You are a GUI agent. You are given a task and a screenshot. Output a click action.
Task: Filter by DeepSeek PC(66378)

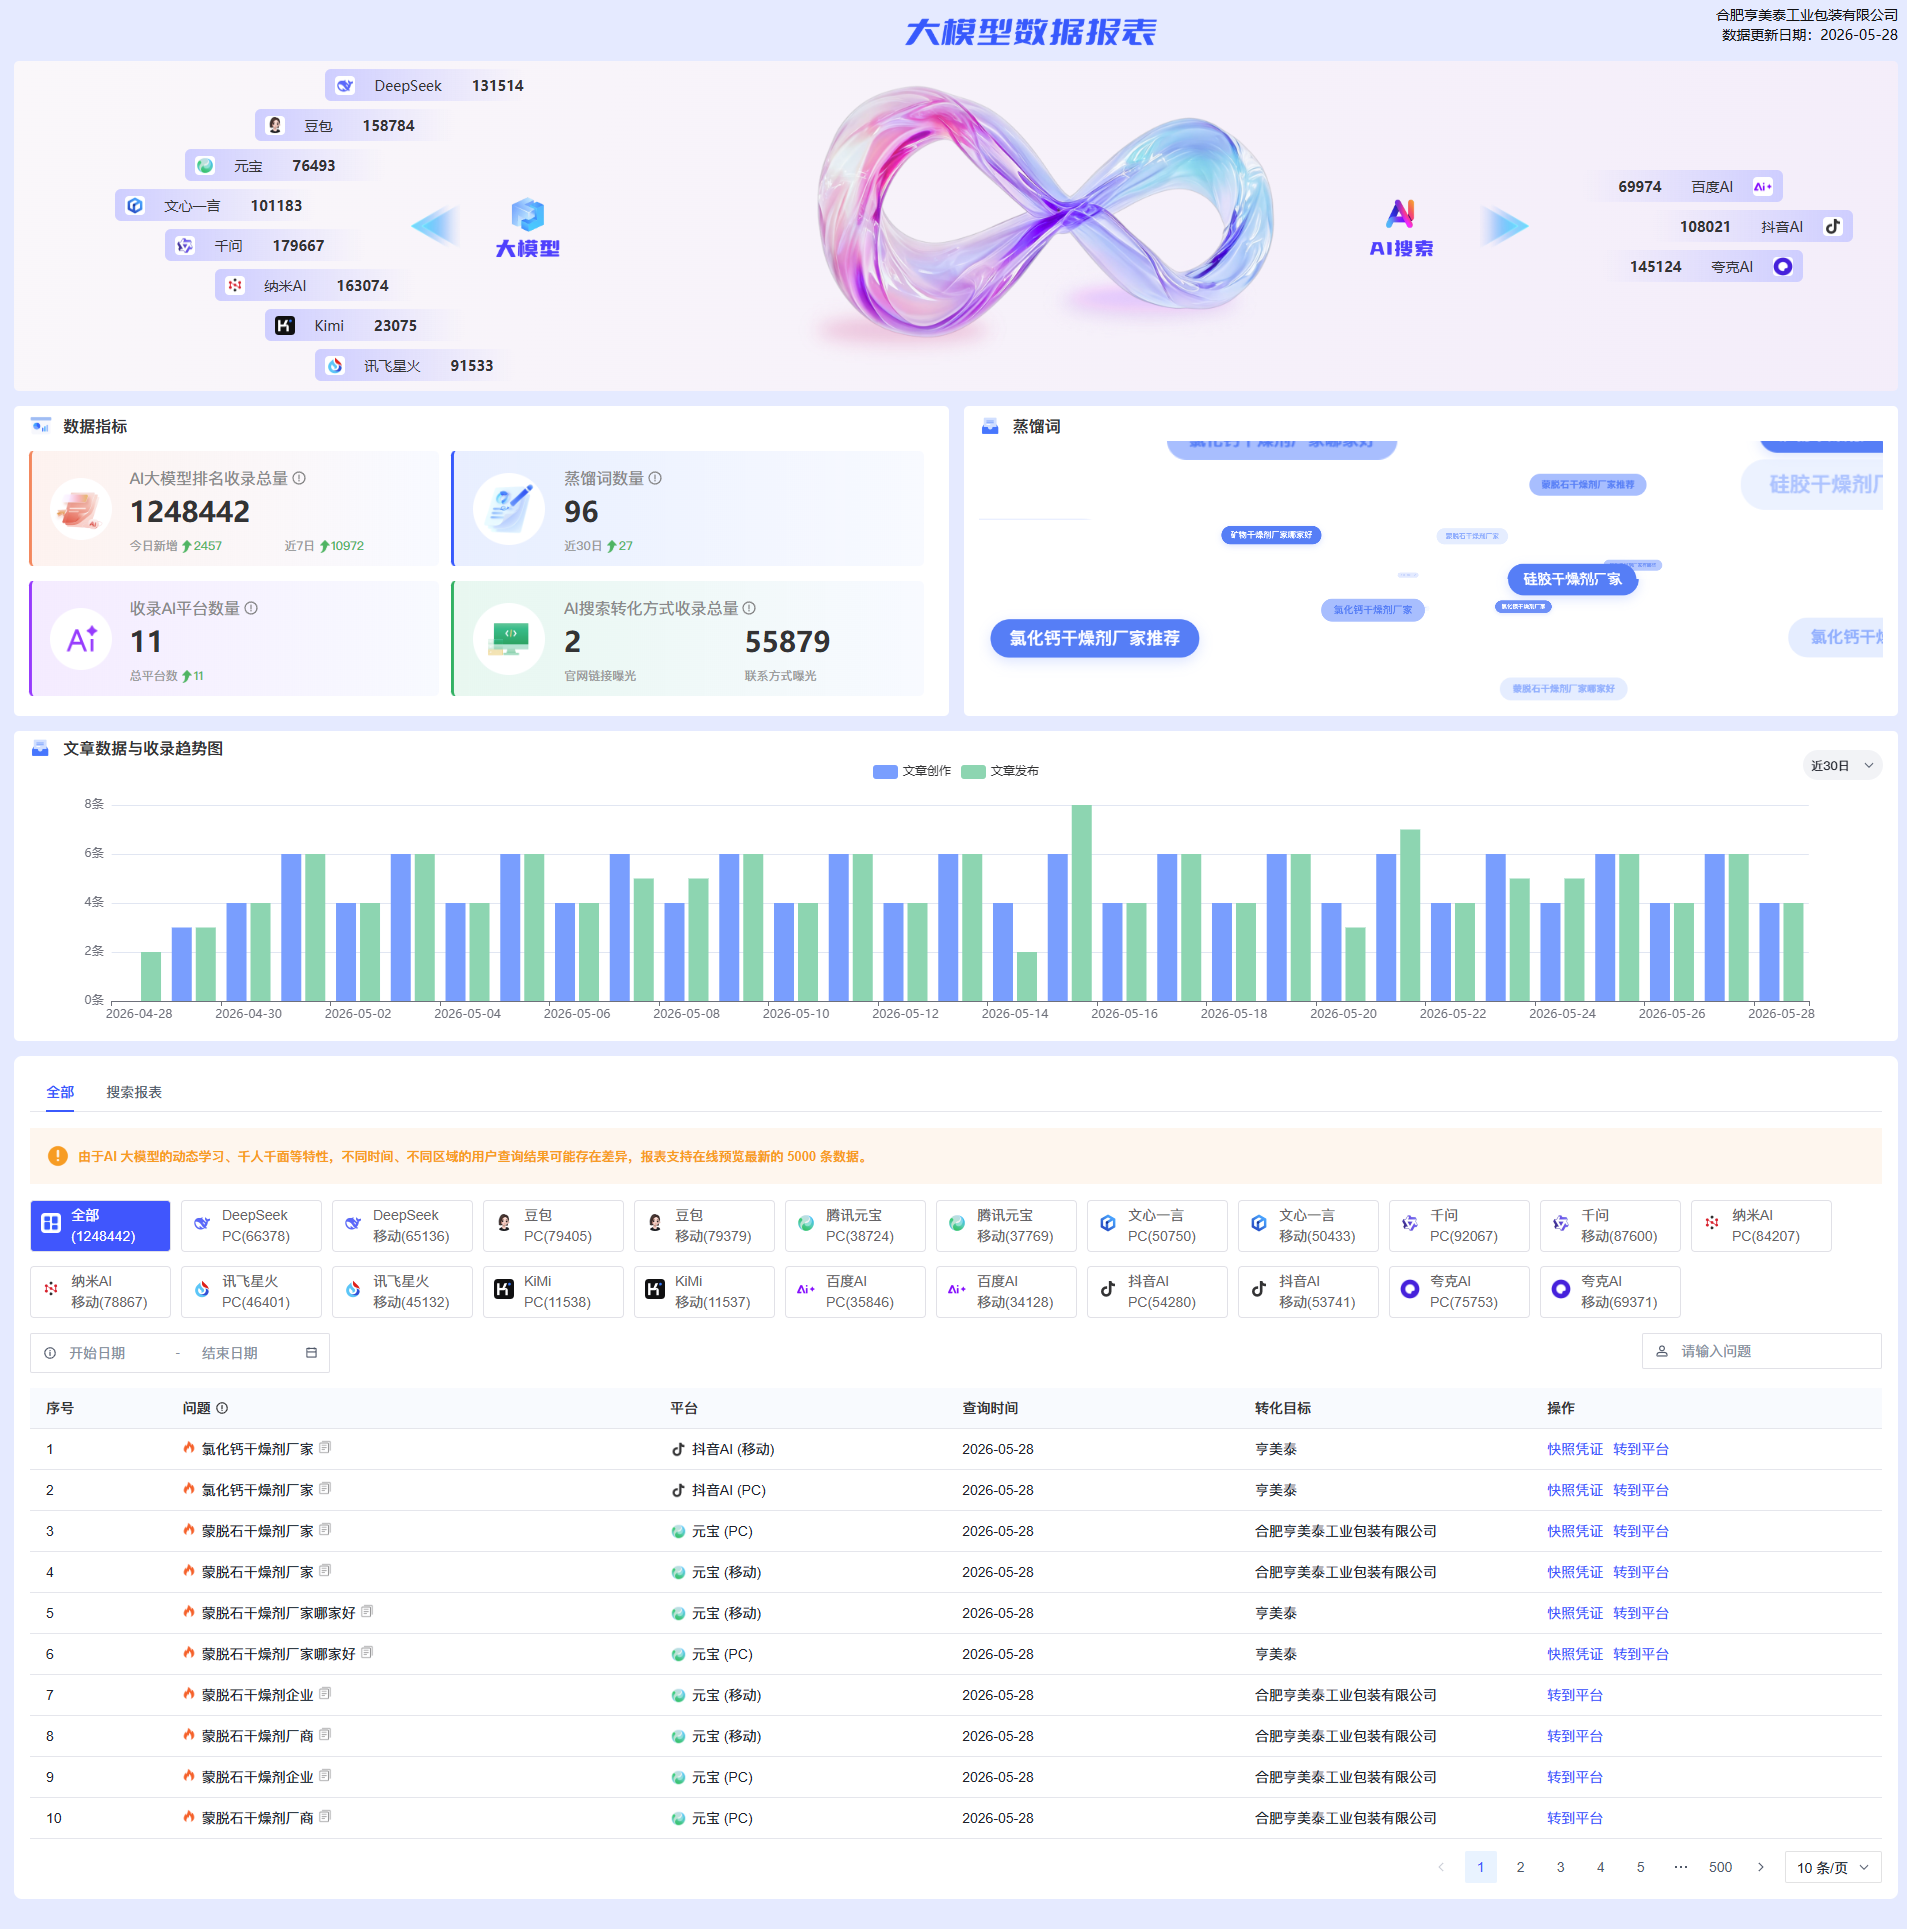251,1227
